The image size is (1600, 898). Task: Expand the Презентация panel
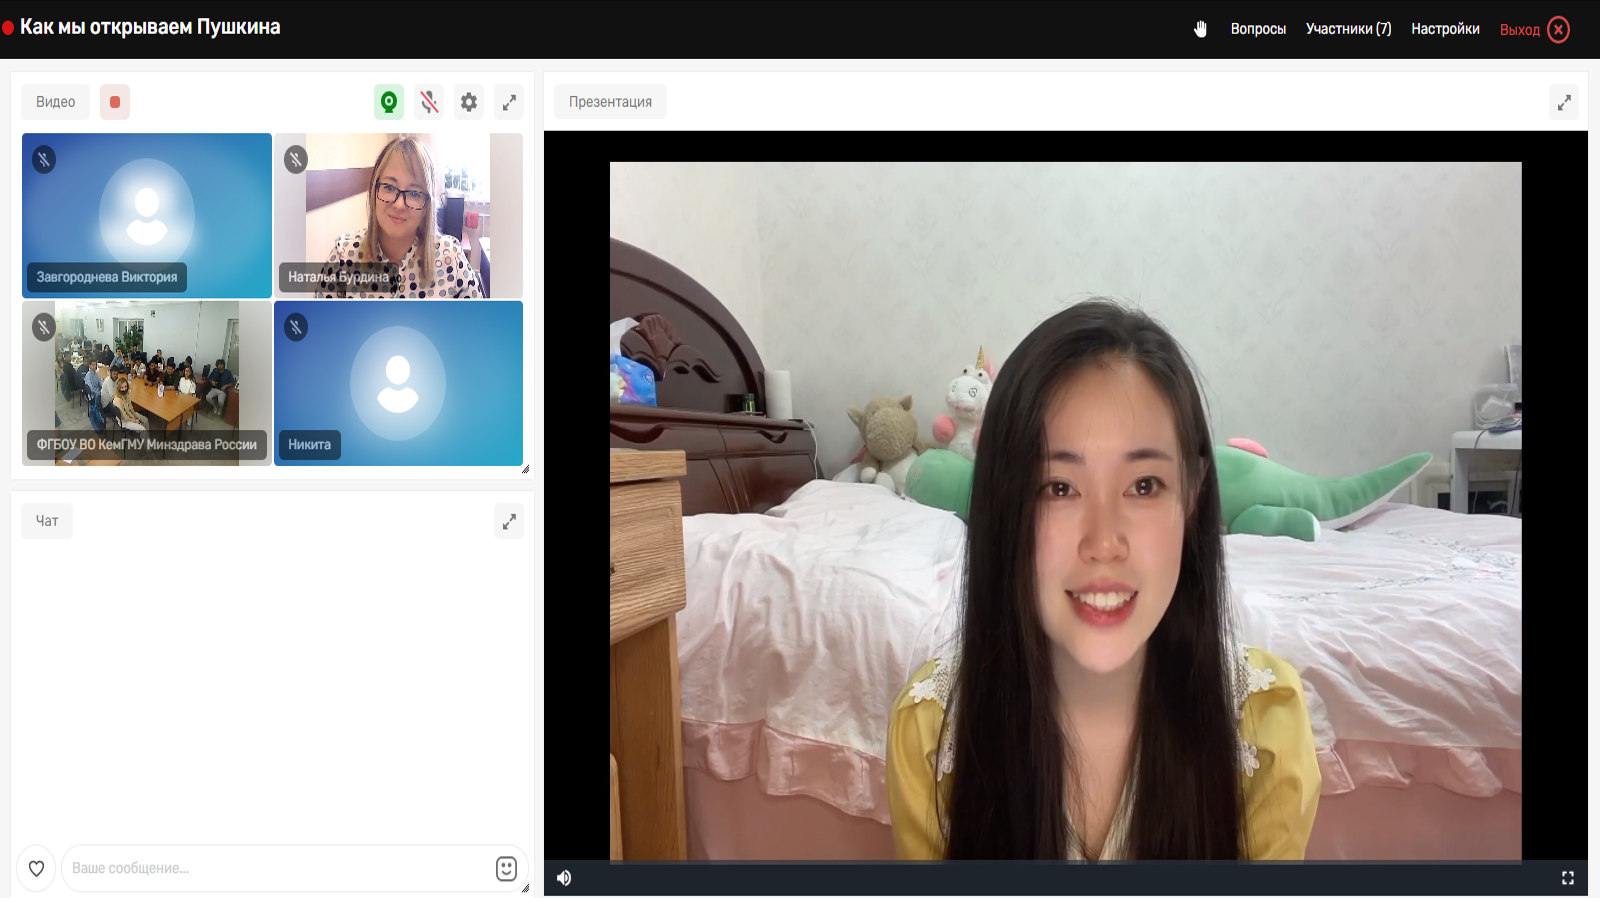point(1564,102)
